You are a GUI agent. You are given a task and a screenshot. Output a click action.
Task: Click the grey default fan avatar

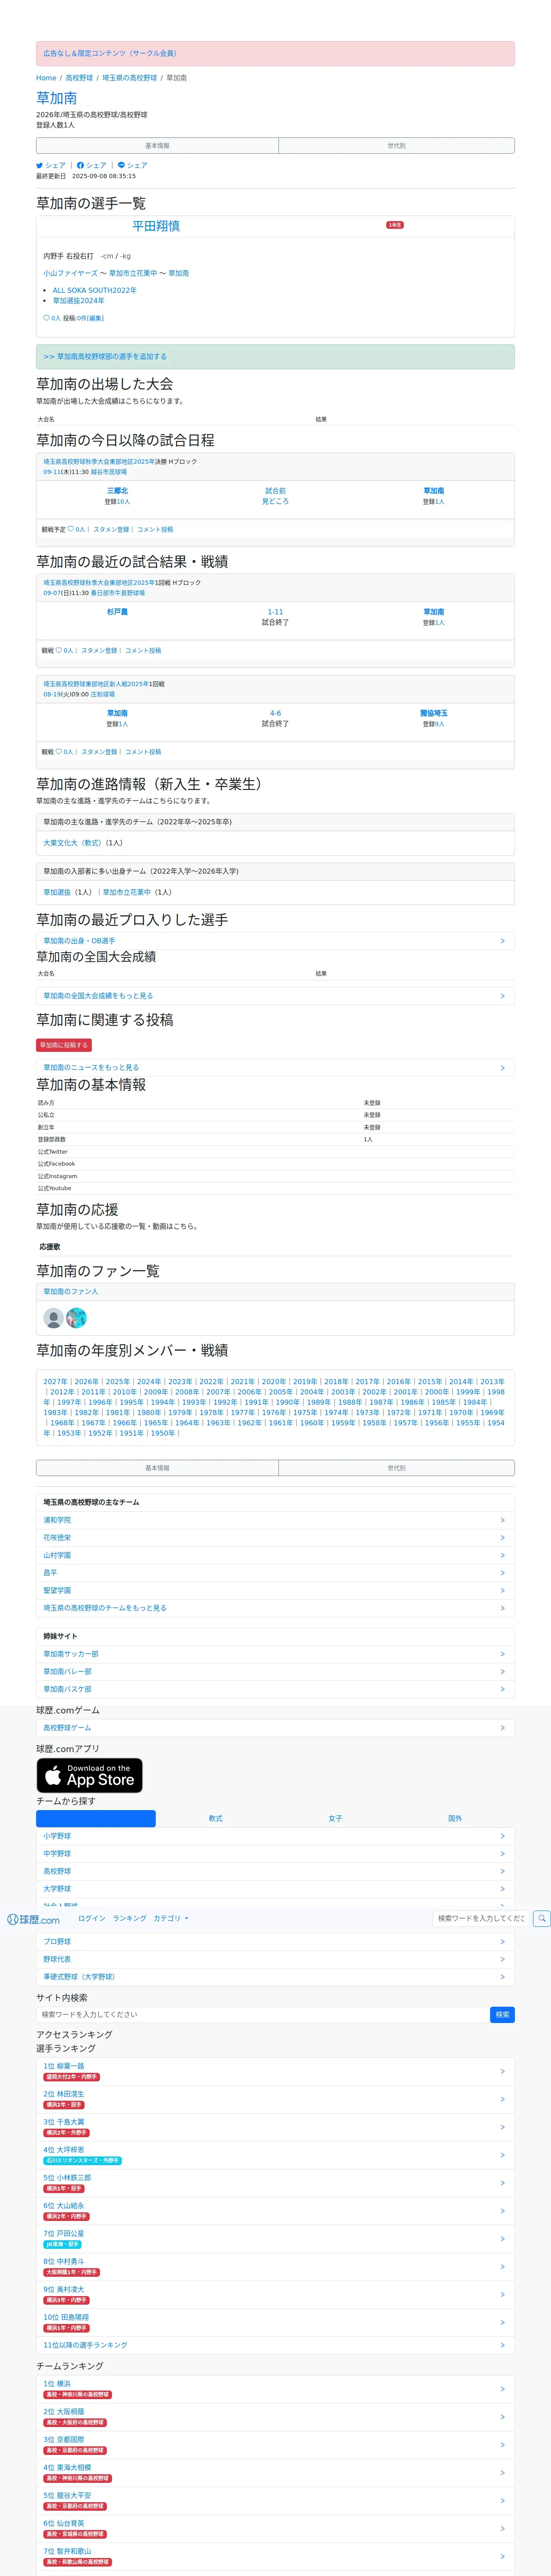(x=54, y=1318)
